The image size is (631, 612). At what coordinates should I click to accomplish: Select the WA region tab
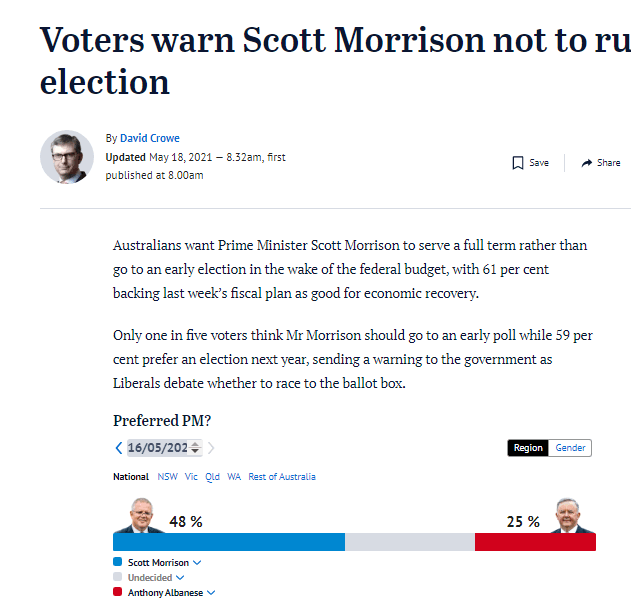pos(234,477)
